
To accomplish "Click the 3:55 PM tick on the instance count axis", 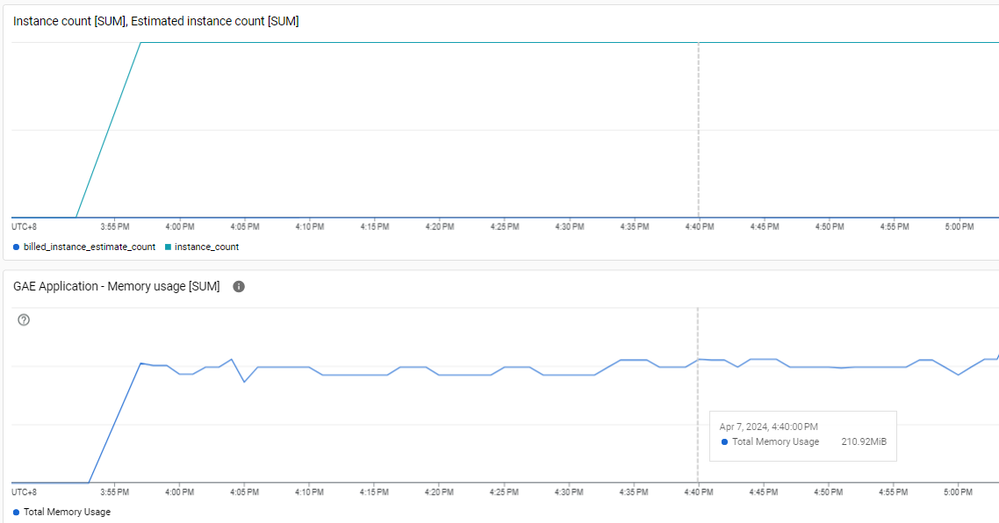I will coord(115,227).
